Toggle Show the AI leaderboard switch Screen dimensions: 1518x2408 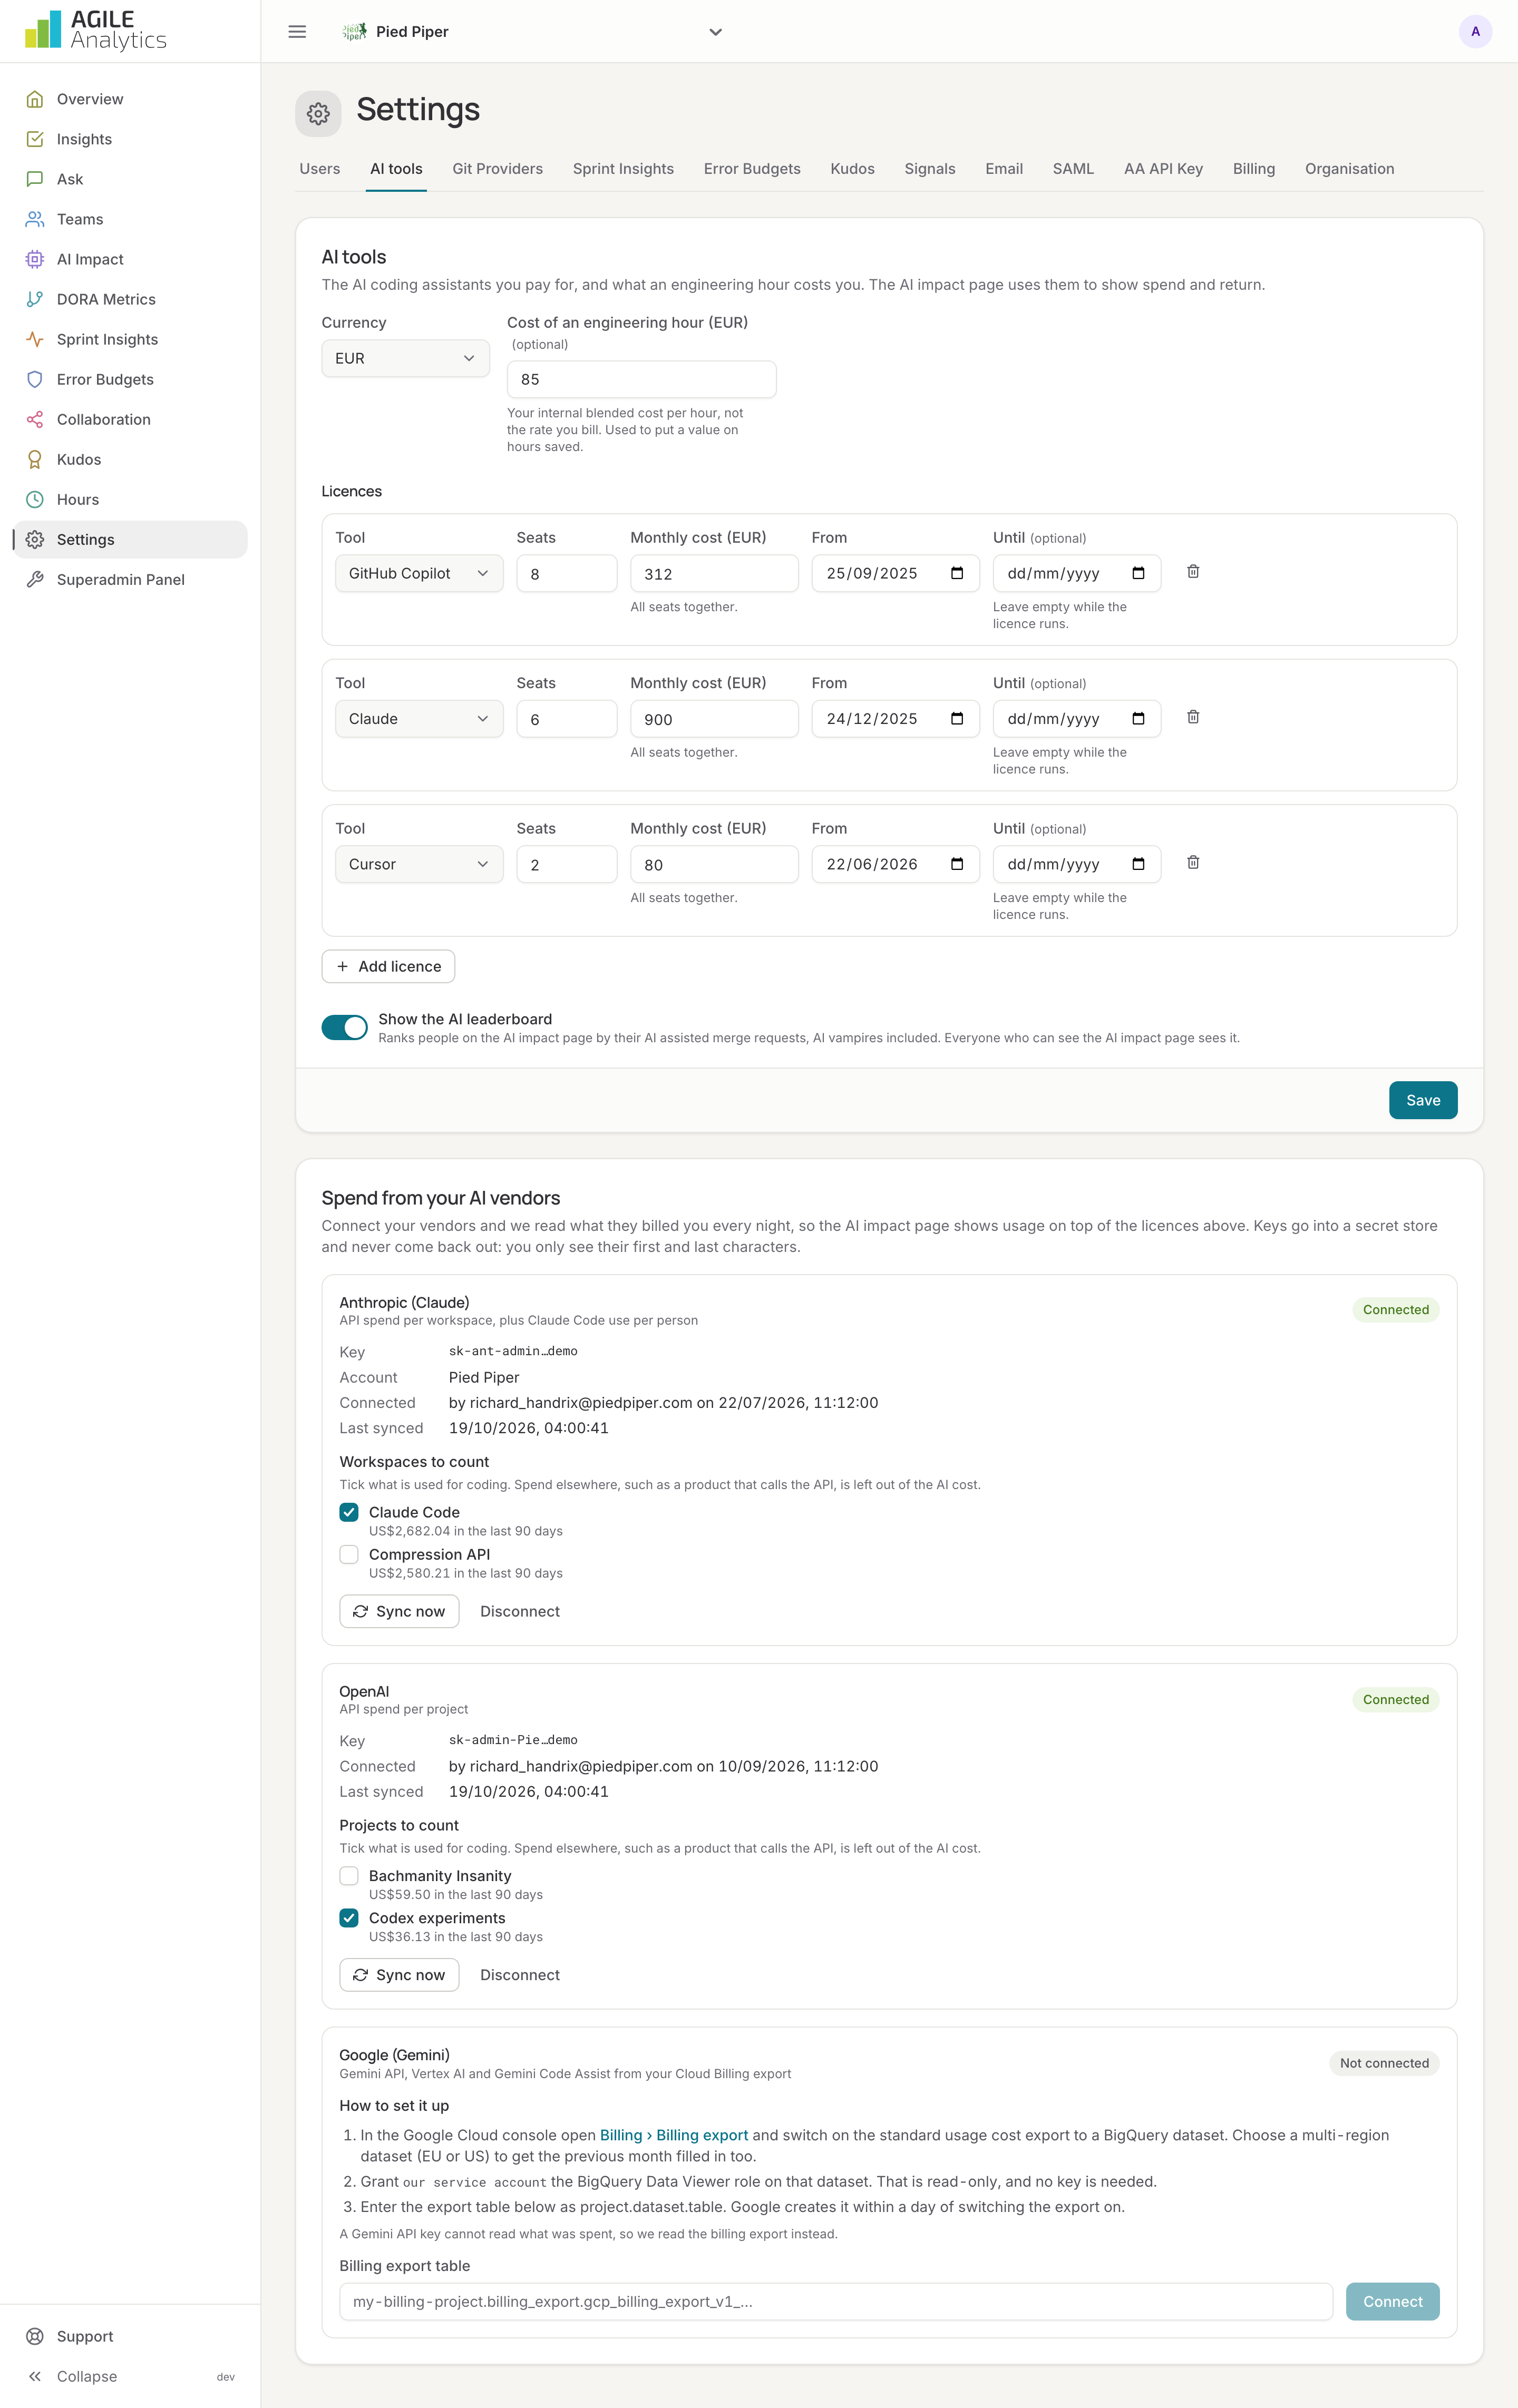(x=344, y=1027)
